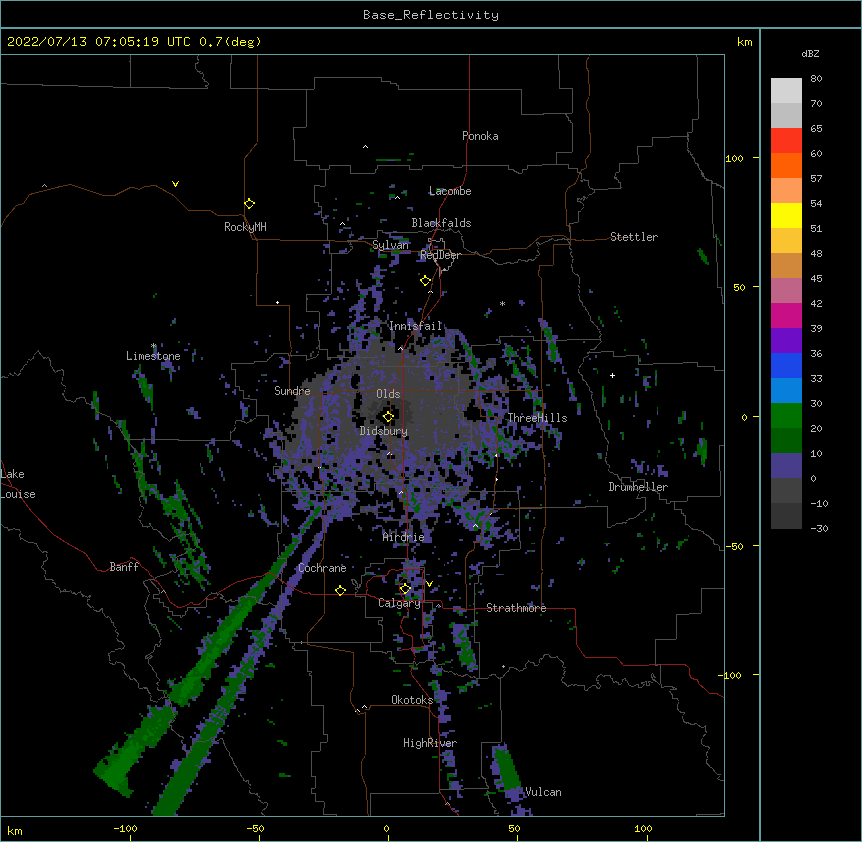Pick the dark green 20-10 dBZ swatch

point(786,441)
